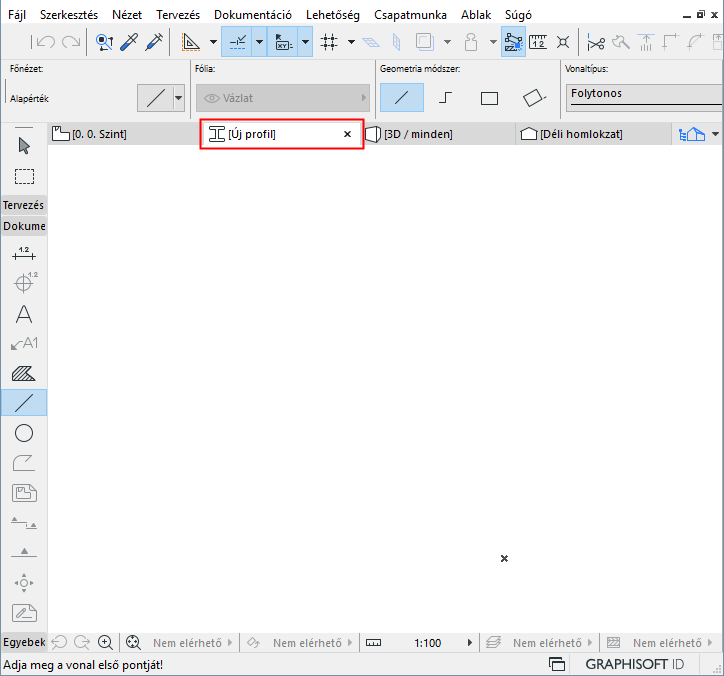Image resolution: width=724 pixels, height=676 pixels.
Task: Click the zoom-in magnifier icon
Action: tap(105, 642)
